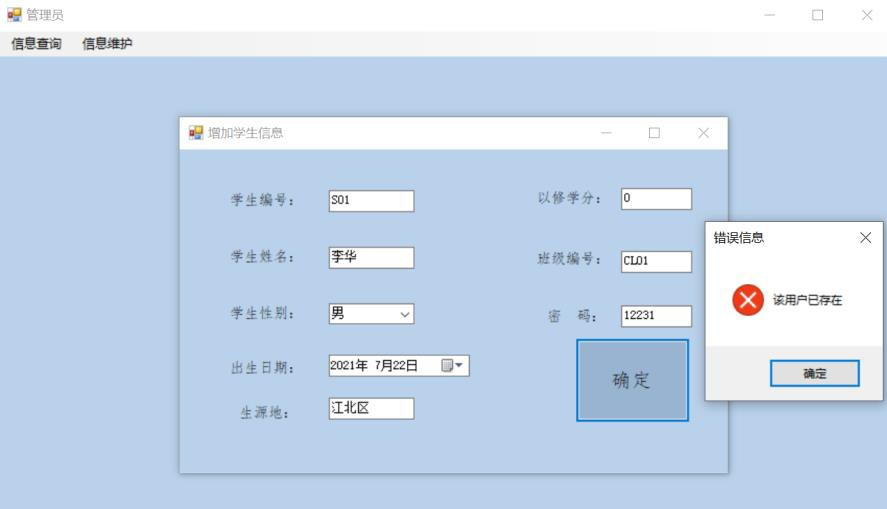Click the 该用户已存在 error message text

click(x=807, y=300)
